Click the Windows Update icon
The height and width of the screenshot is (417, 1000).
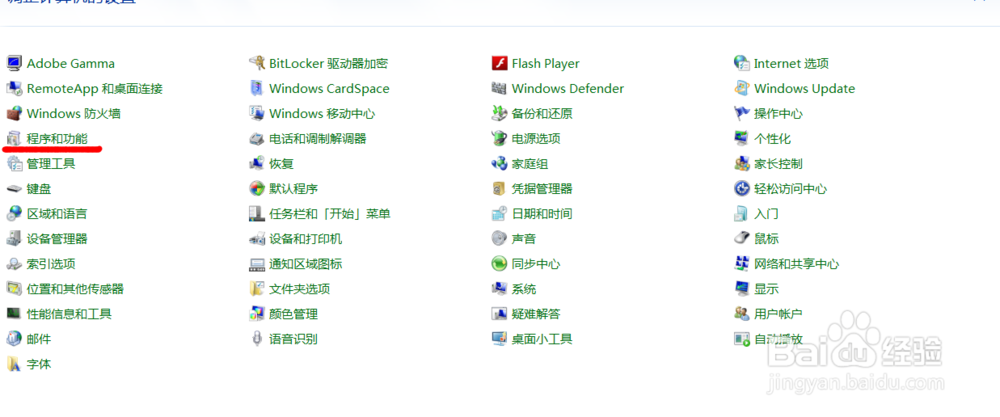click(x=742, y=88)
